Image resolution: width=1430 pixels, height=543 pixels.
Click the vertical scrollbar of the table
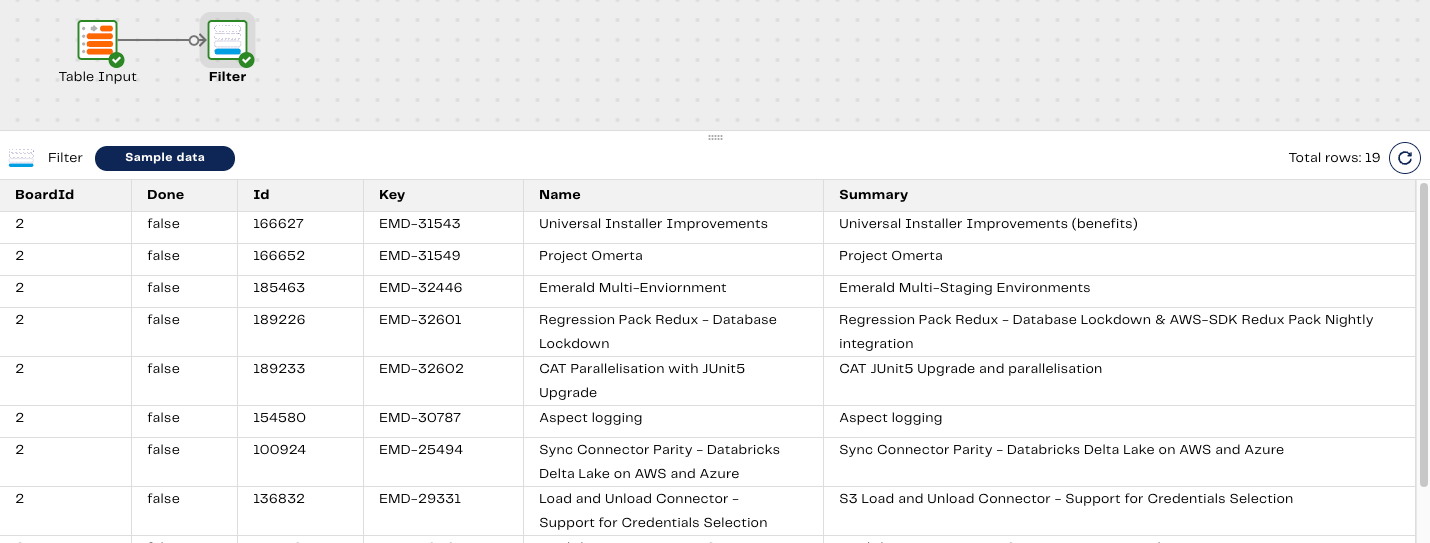[1423, 335]
